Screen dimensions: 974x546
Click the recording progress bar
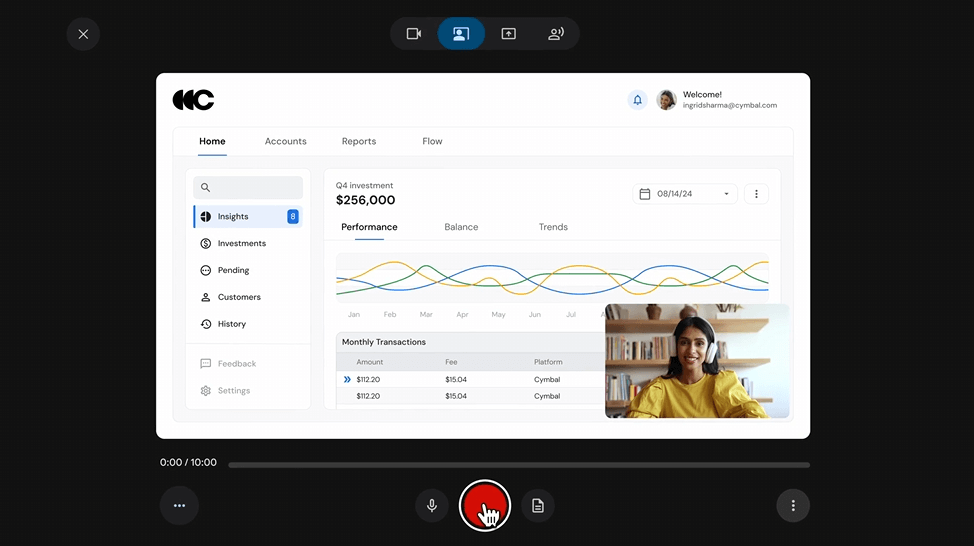pyautogui.click(x=519, y=465)
